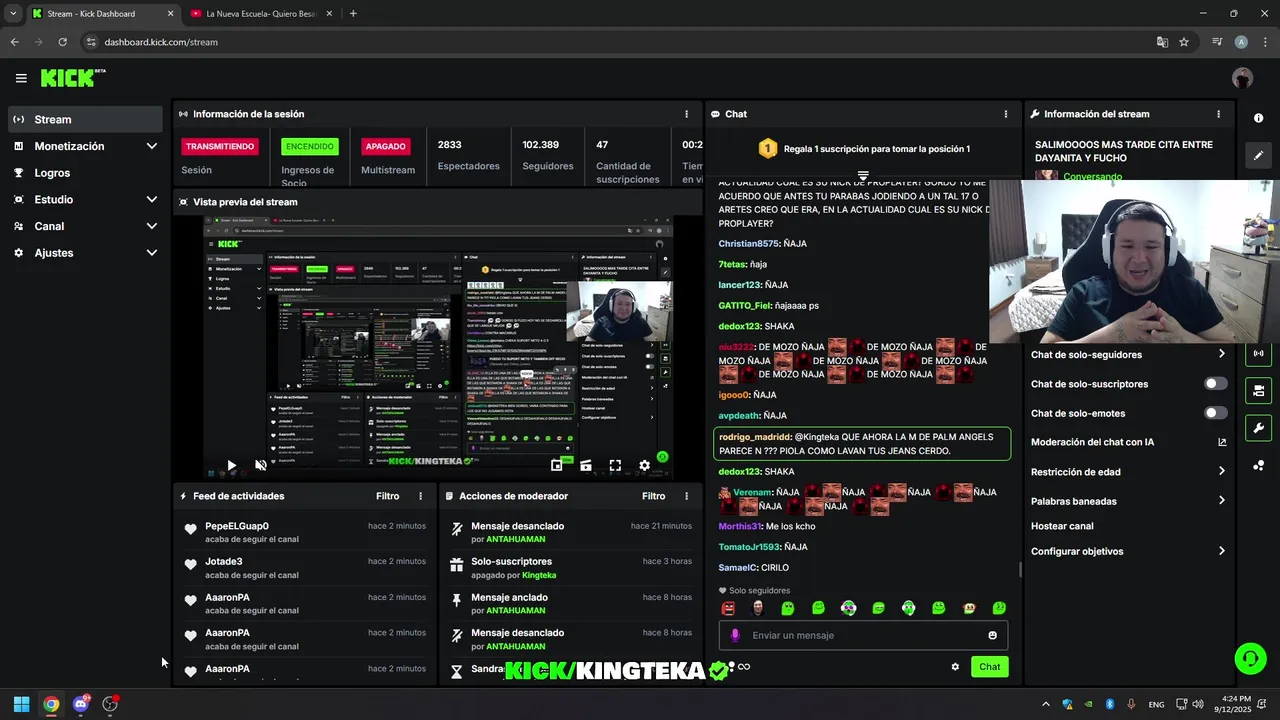Open Chrome from the taskbar
The width and height of the screenshot is (1280, 720).
[51, 704]
